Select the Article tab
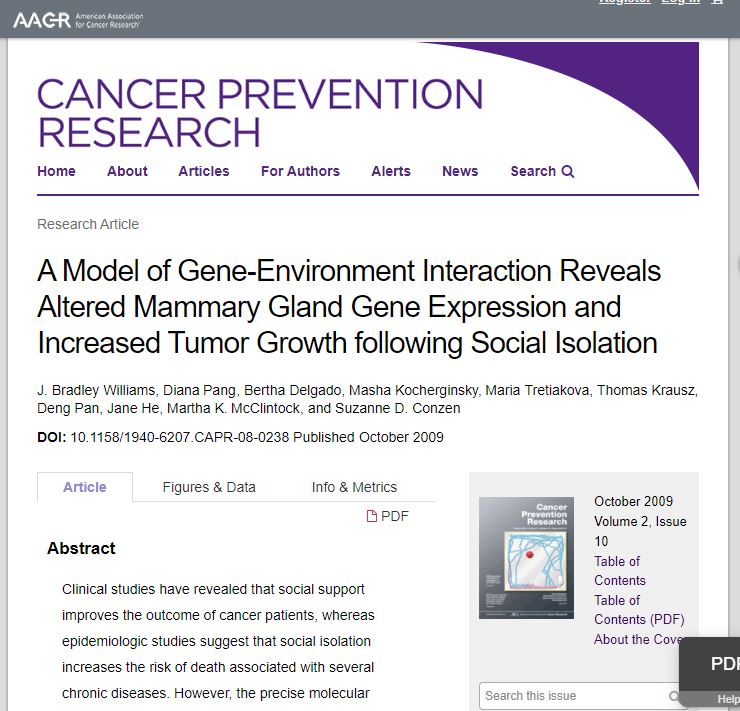This screenshot has height=711, width=740. pyautogui.click(x=85, y=487)
